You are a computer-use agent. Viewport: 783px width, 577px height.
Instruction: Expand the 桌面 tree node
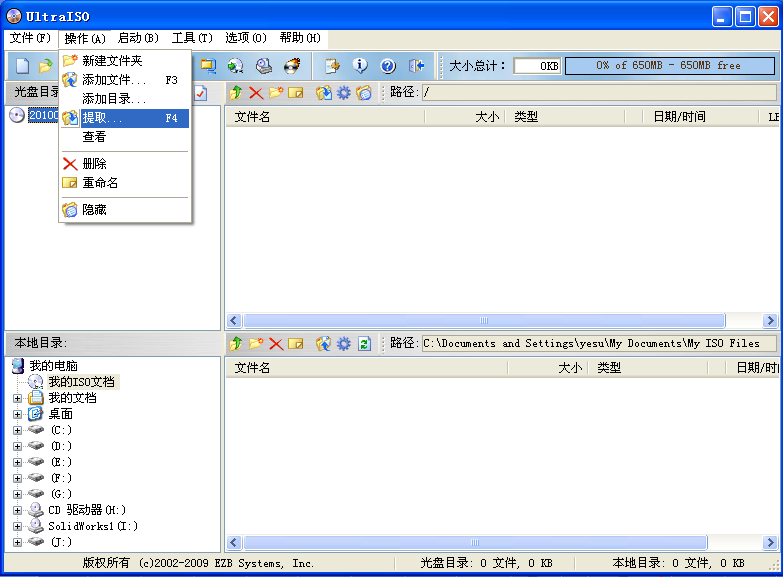[17, 415]
